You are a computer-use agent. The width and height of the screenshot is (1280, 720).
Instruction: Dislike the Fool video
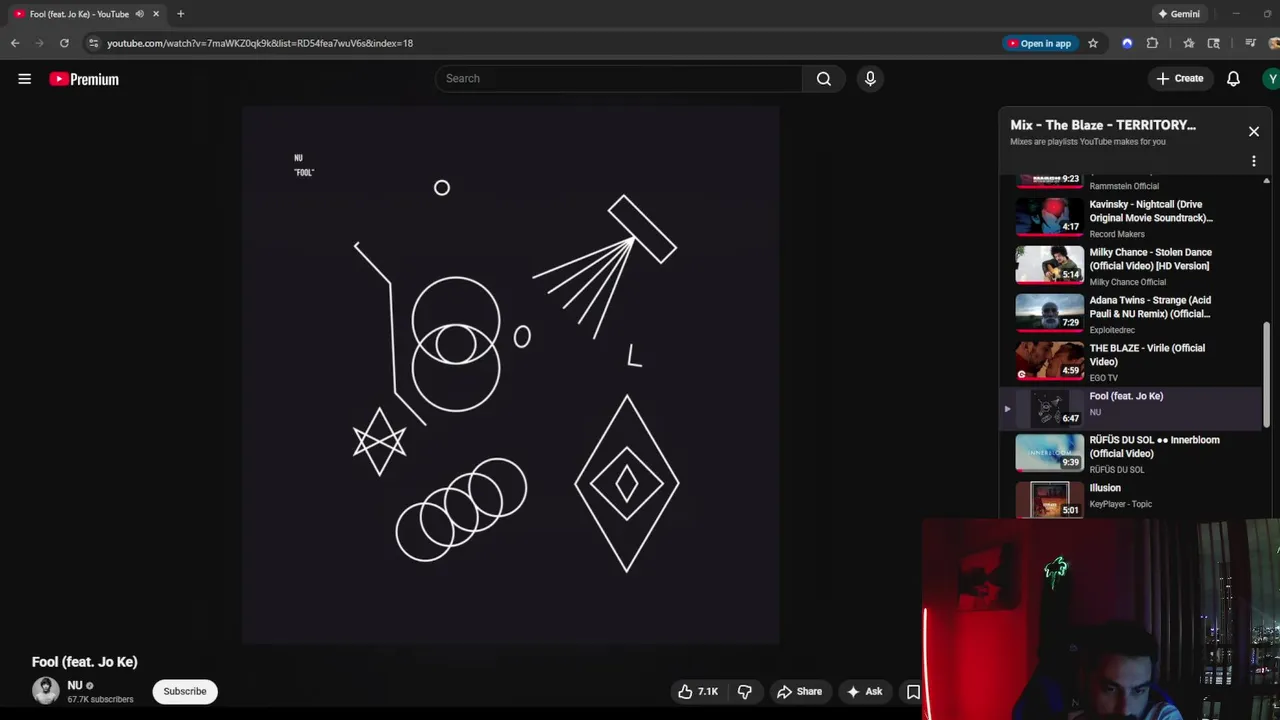tap(745, 691)
